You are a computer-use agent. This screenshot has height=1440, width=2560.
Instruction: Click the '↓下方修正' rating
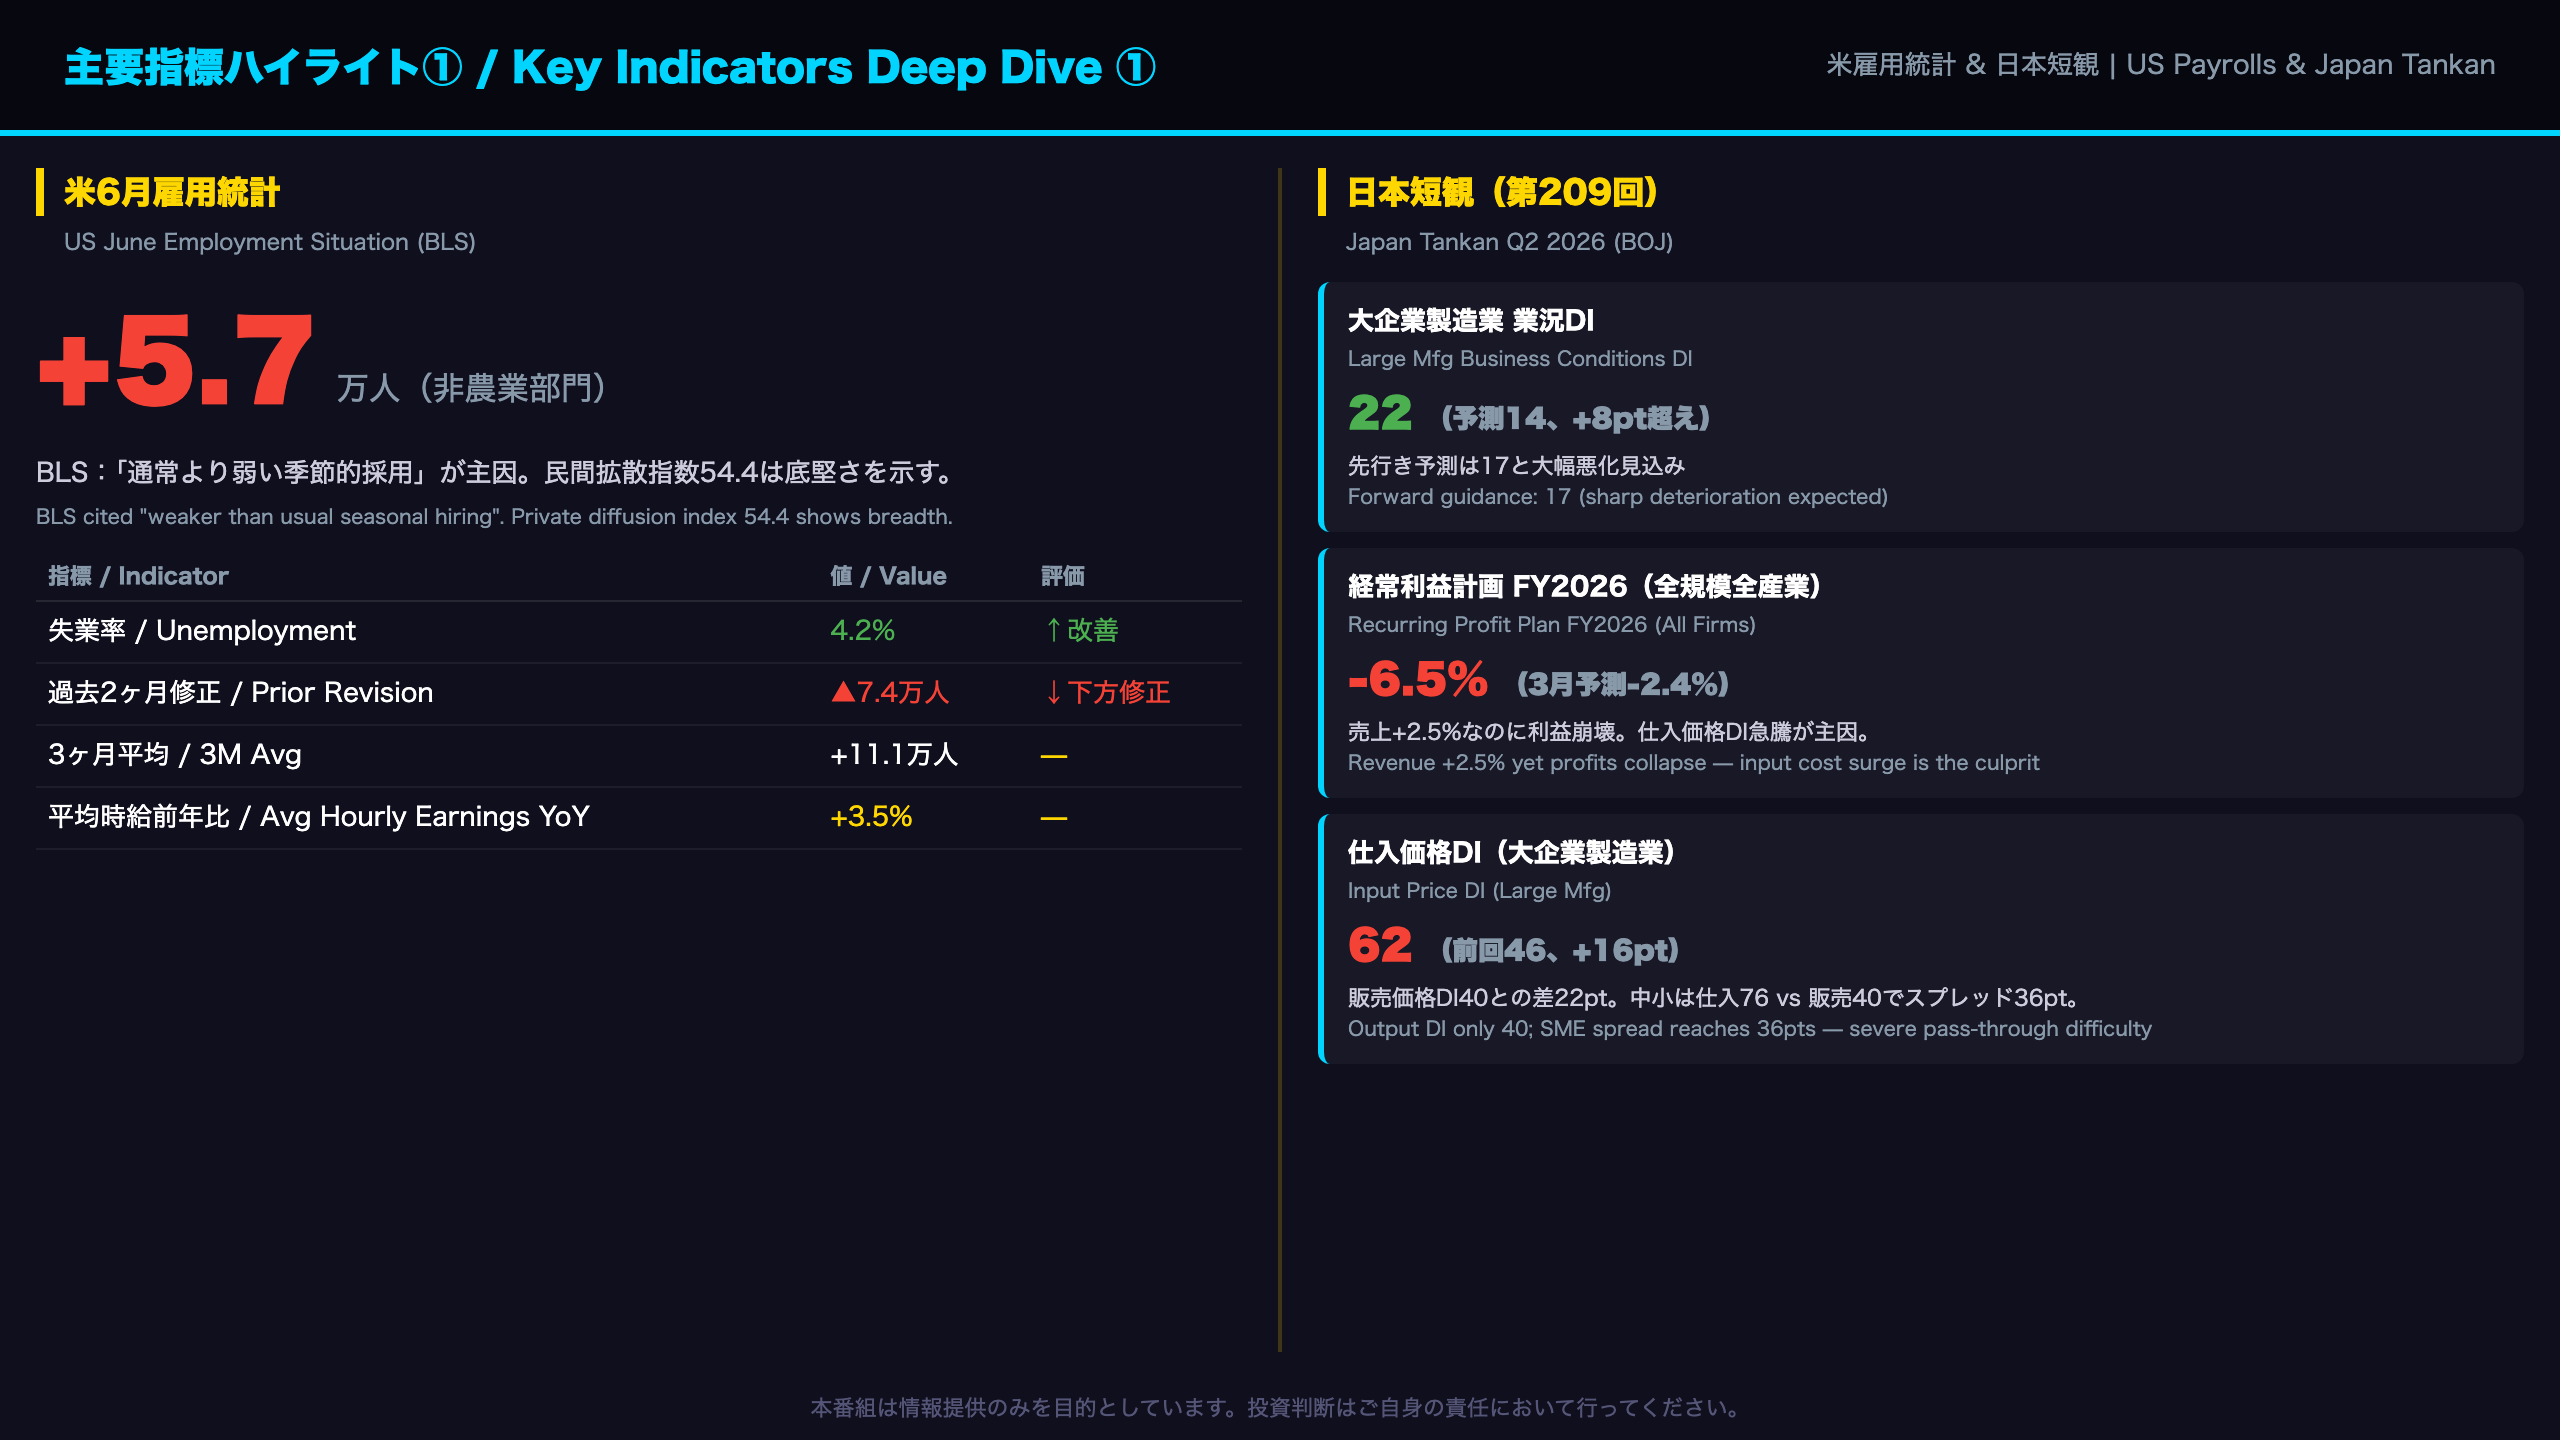click(x=1106, y=693)
